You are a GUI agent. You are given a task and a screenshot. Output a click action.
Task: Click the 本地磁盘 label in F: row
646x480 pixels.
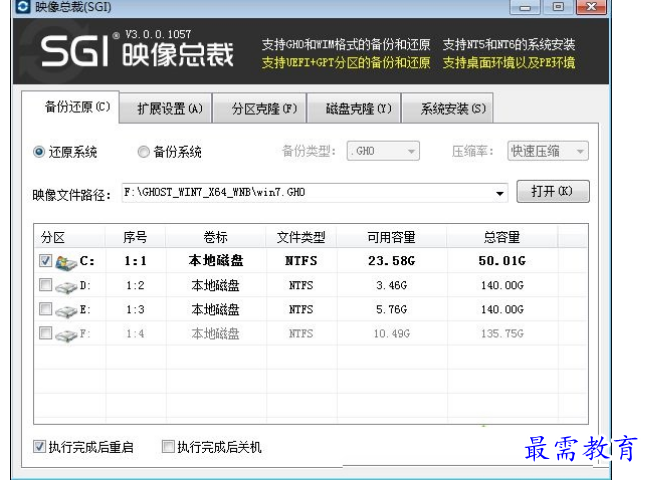click(215, 333)
